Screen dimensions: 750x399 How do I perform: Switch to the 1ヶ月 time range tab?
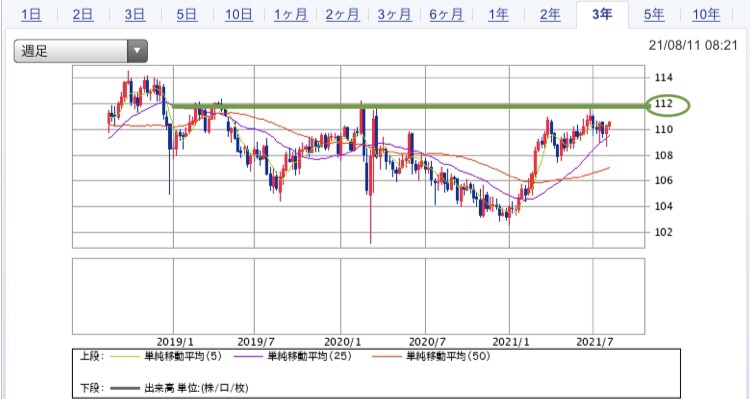tap(291, 15)
